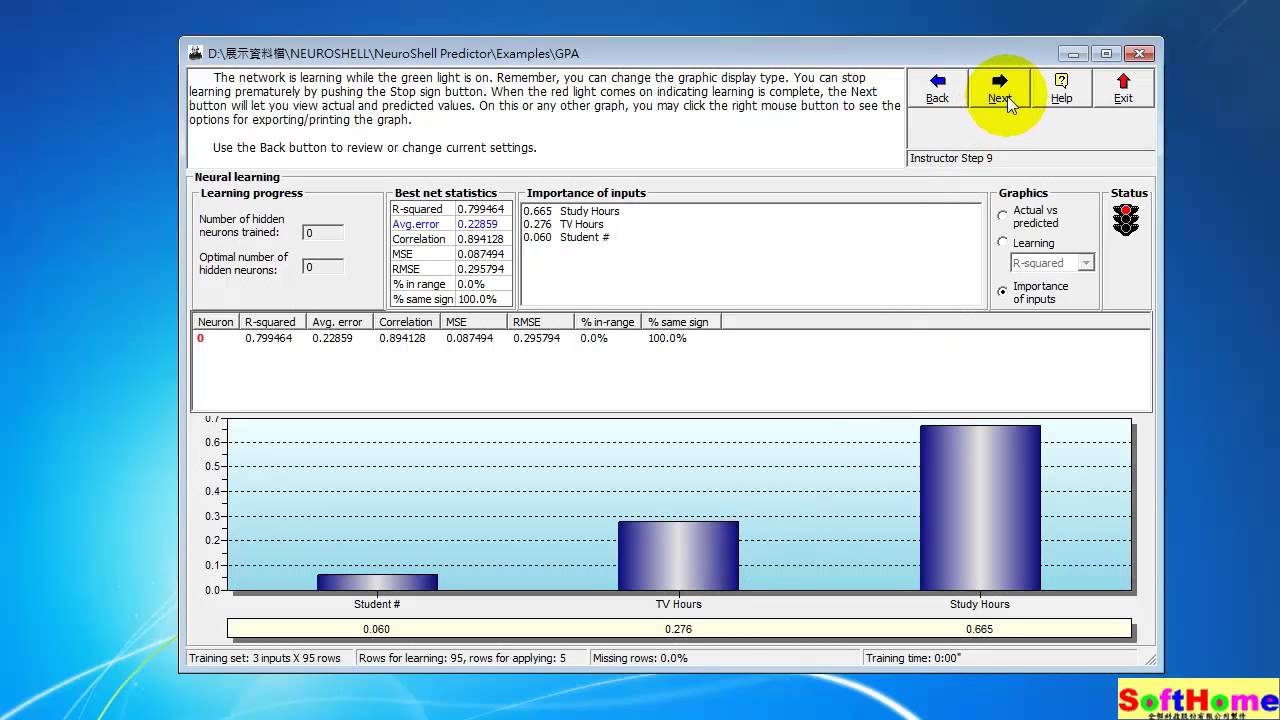This screenshot has height=720, width=1280.
Task: Click the Study Hours axis label
Action: [x=979, y=604]
